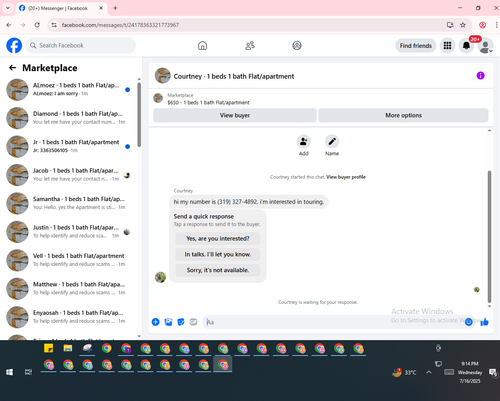Open Sticky Notes from taskbar
Viewport: 500px width, 401px height.
click(x=49, y=348)
